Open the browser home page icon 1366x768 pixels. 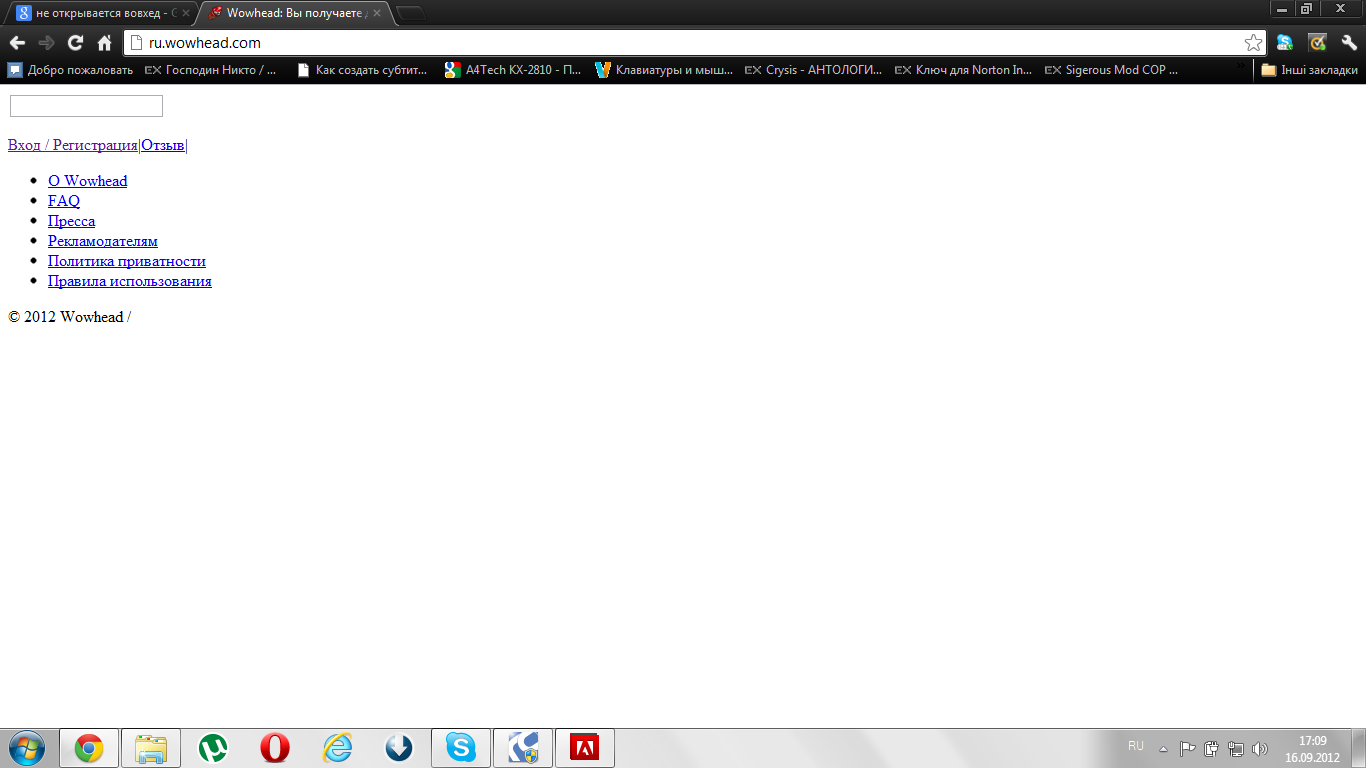104,42
